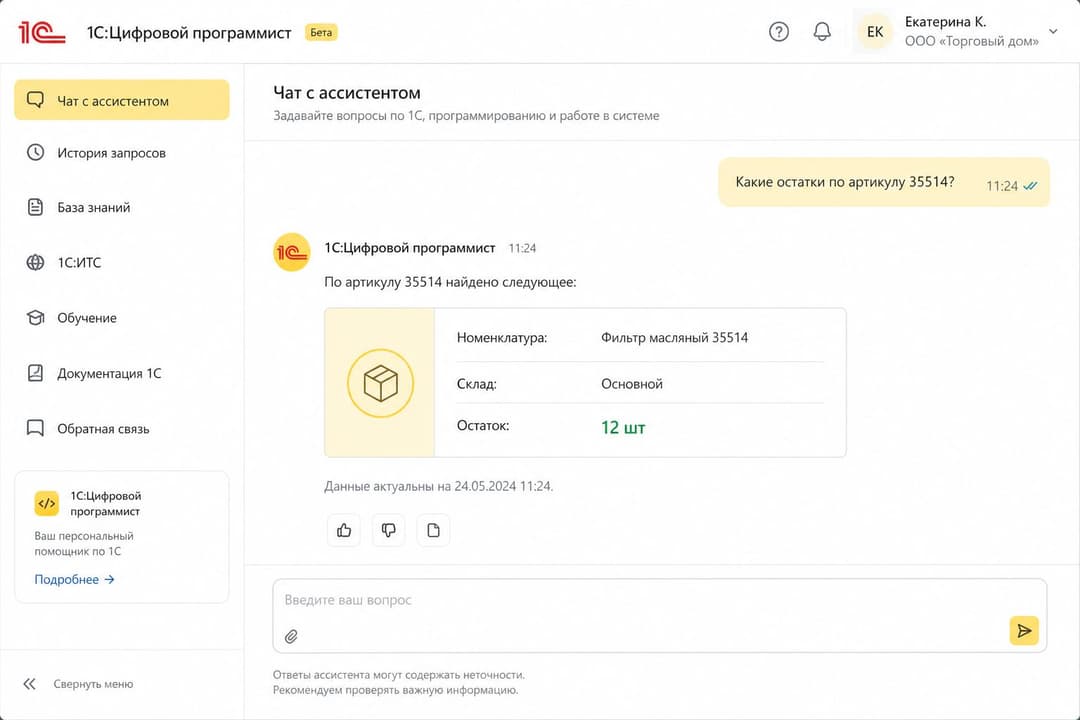Image resolution: width=1080 pixels, height=720 pixels.
Task: Click the Номенклатура: label
Action: (501, 338)
